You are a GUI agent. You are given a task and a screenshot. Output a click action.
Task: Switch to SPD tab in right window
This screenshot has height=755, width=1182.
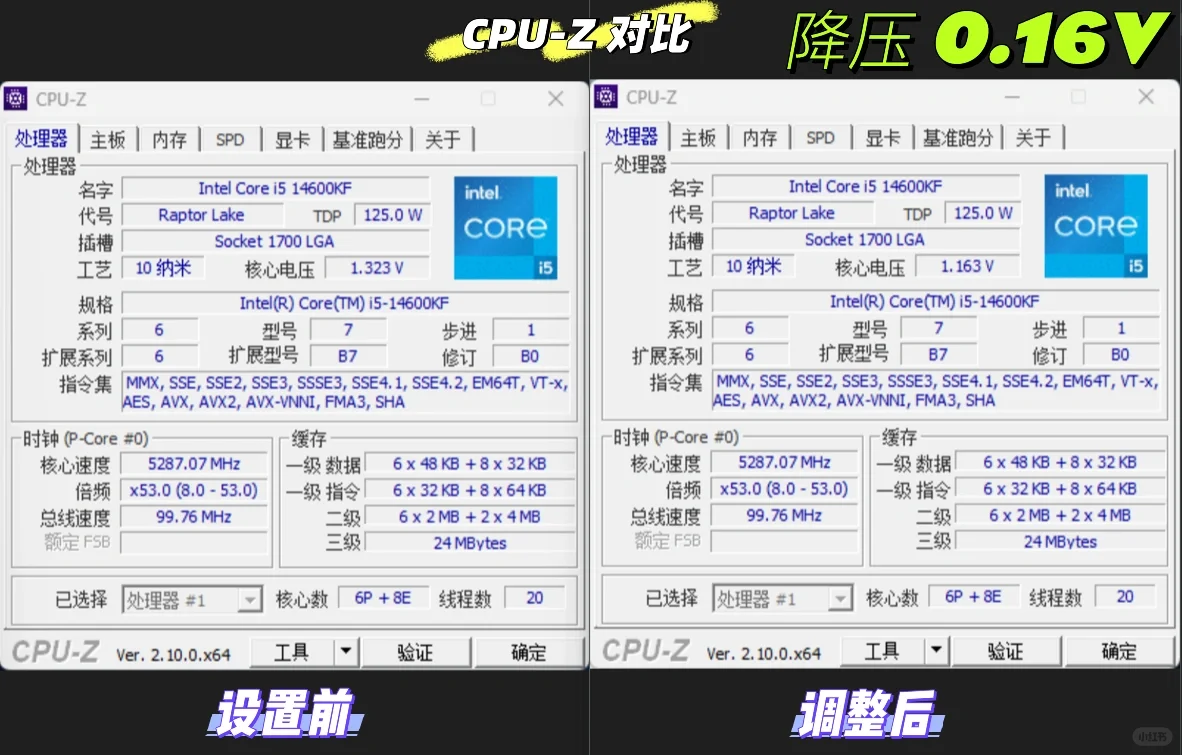[x=820, y=138]
